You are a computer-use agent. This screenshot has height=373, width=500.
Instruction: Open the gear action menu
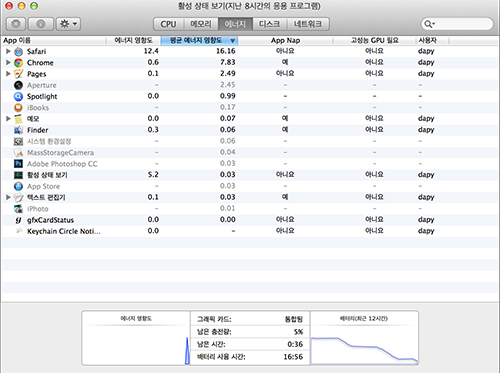tap(68, 24)
